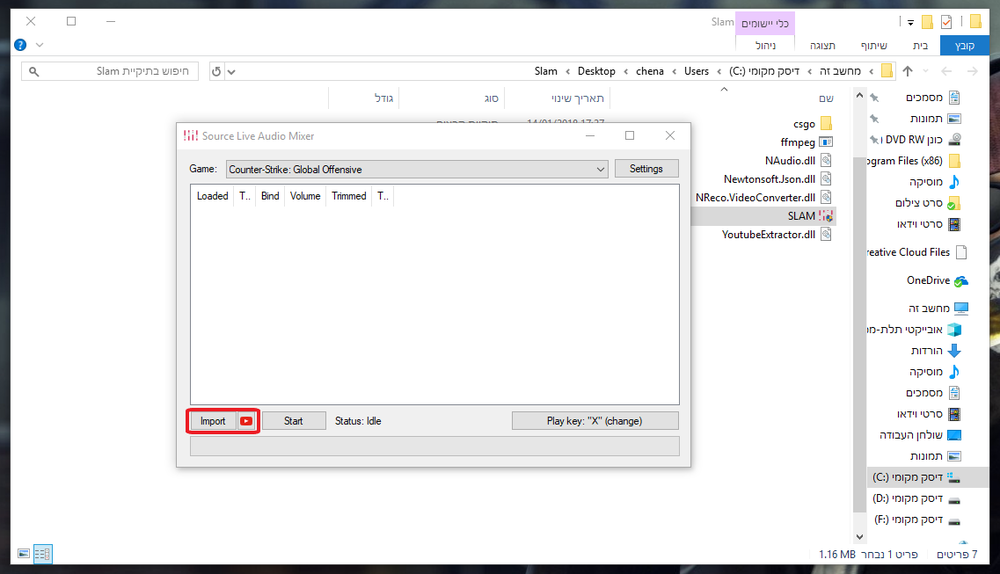Click the YoutubeExtractor.dll file name
Screen dimensions: 1000x574
tap(768, 234)
